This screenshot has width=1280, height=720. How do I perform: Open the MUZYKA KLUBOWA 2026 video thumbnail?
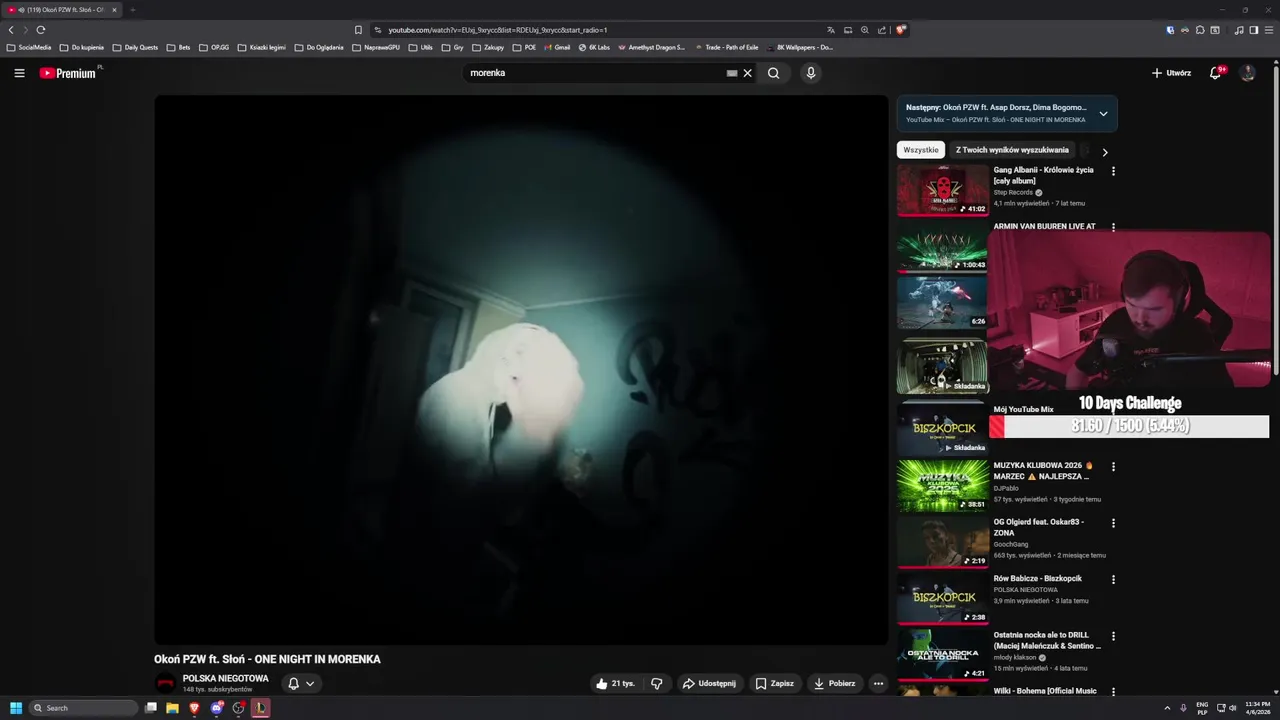click(942, 485)
